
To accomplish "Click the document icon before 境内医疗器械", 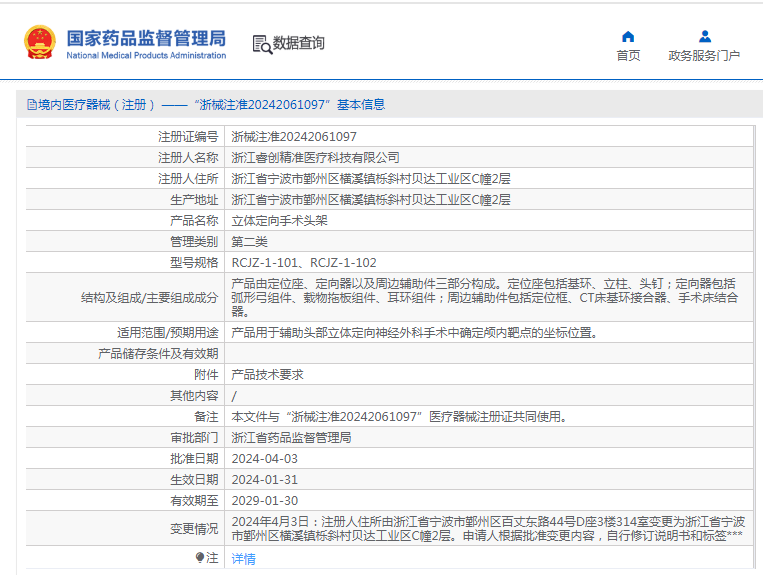I will coord(32,105).
